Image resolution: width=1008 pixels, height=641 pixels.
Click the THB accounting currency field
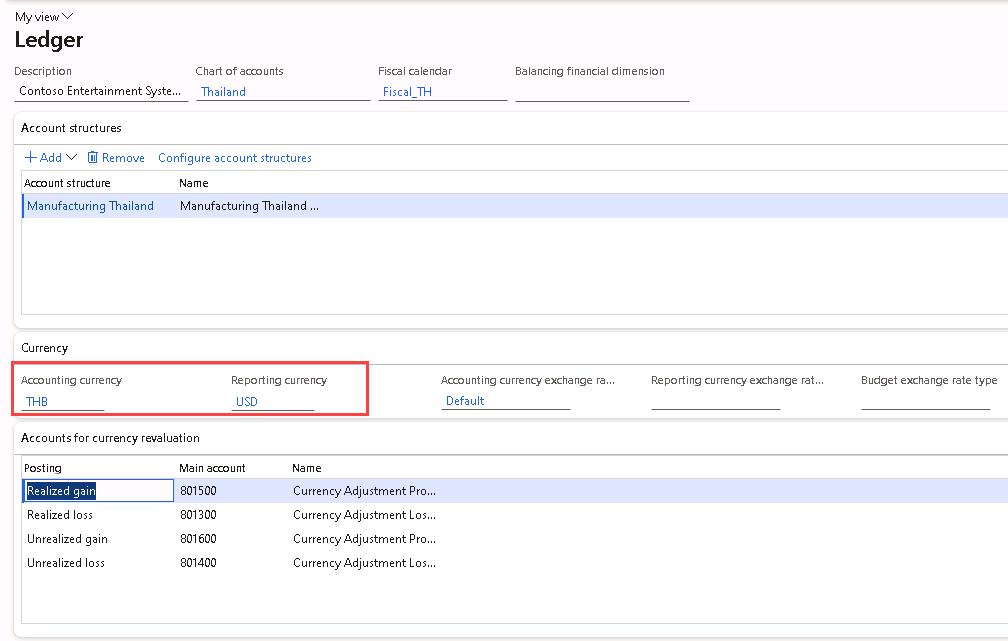tap(62, 401)
